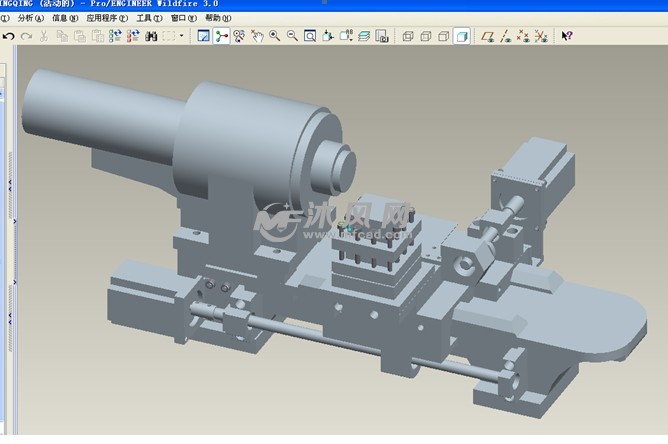
Task: Open the selection box dropdown arrow
Action: [181, 36]
